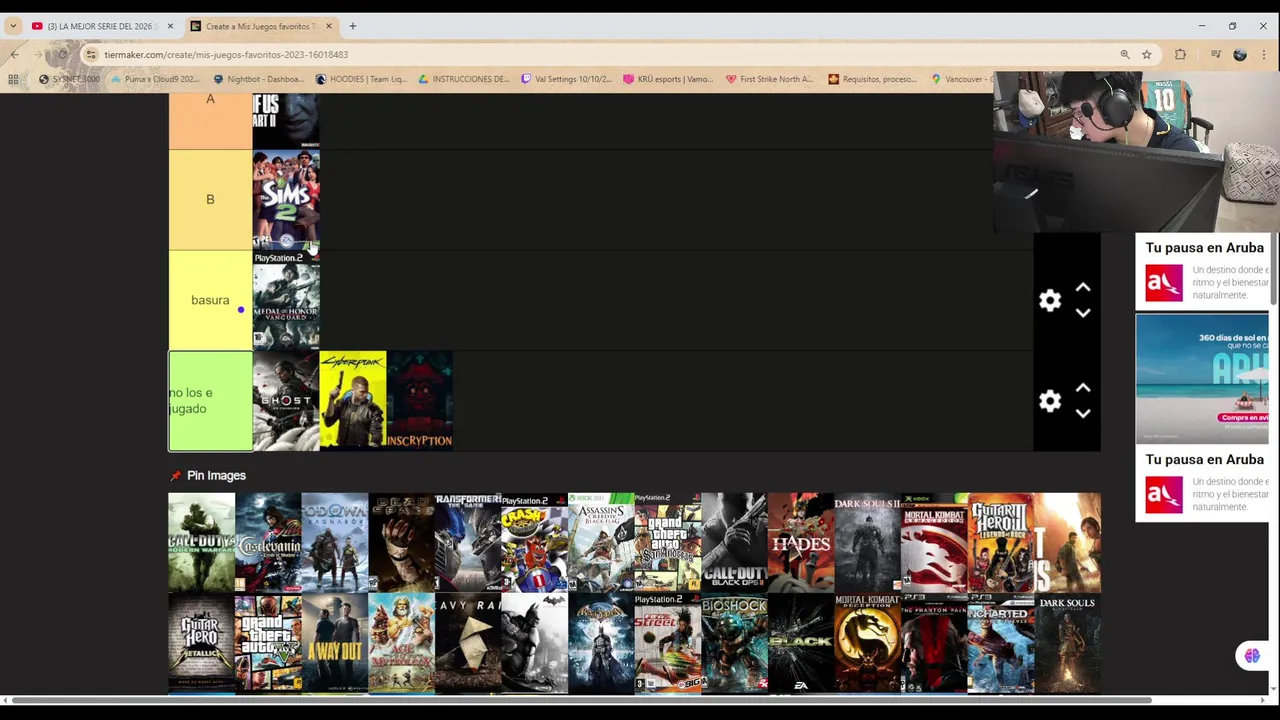This screenshot has height=720, width=1280.
Task: Pick the Hades cover
Action: point(801,543)
